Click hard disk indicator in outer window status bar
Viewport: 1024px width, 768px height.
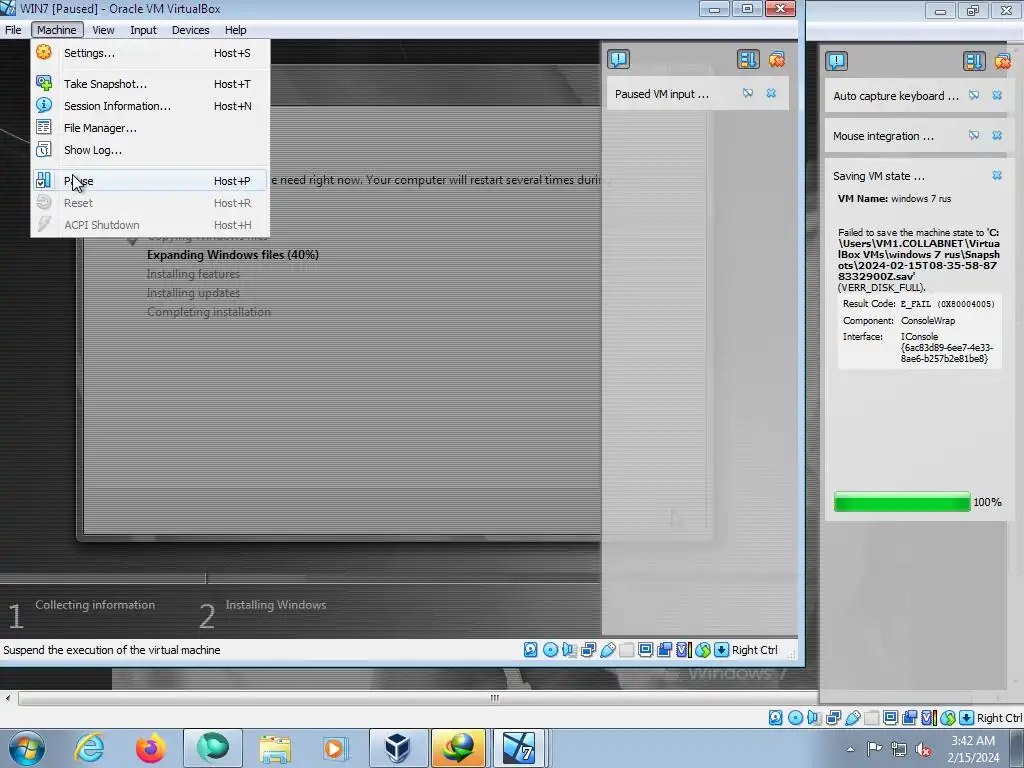775,718
